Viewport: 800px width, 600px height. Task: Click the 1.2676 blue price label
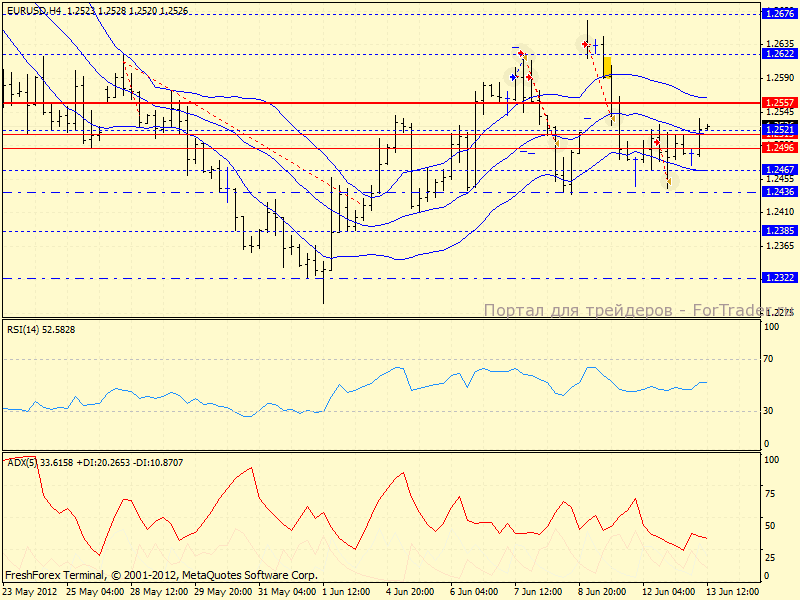779,14
